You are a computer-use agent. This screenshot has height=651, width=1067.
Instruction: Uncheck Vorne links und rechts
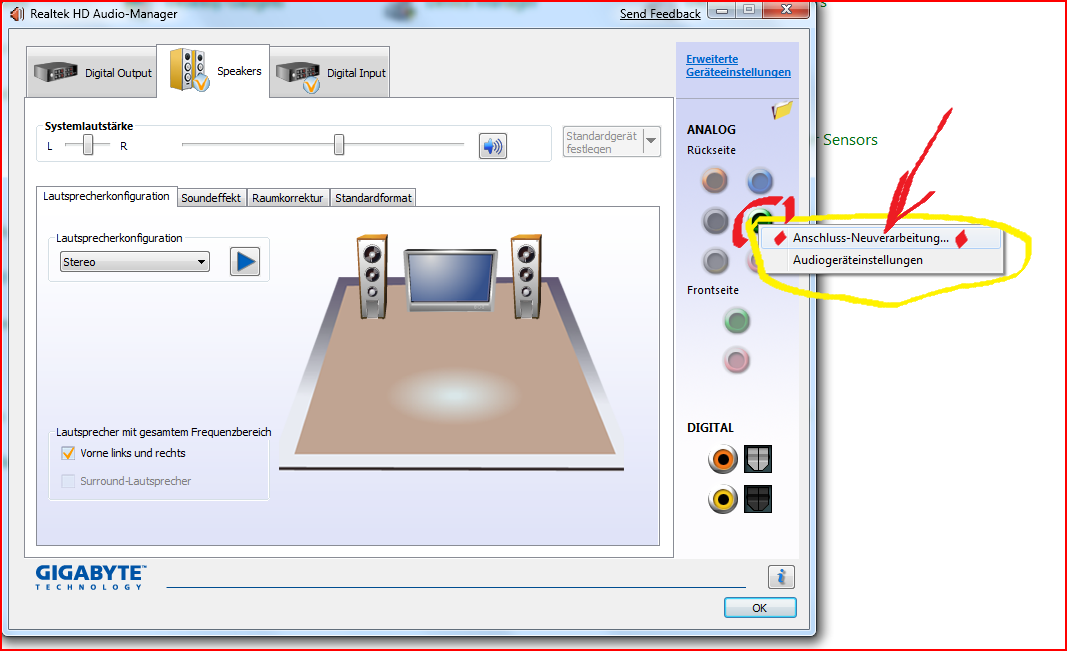coord(68,453)
